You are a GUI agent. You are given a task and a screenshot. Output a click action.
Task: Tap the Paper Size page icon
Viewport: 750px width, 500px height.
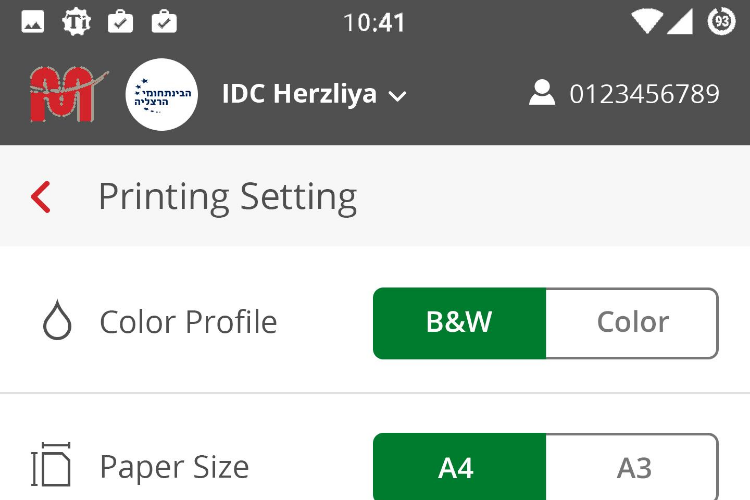click(x=51, y=465)
